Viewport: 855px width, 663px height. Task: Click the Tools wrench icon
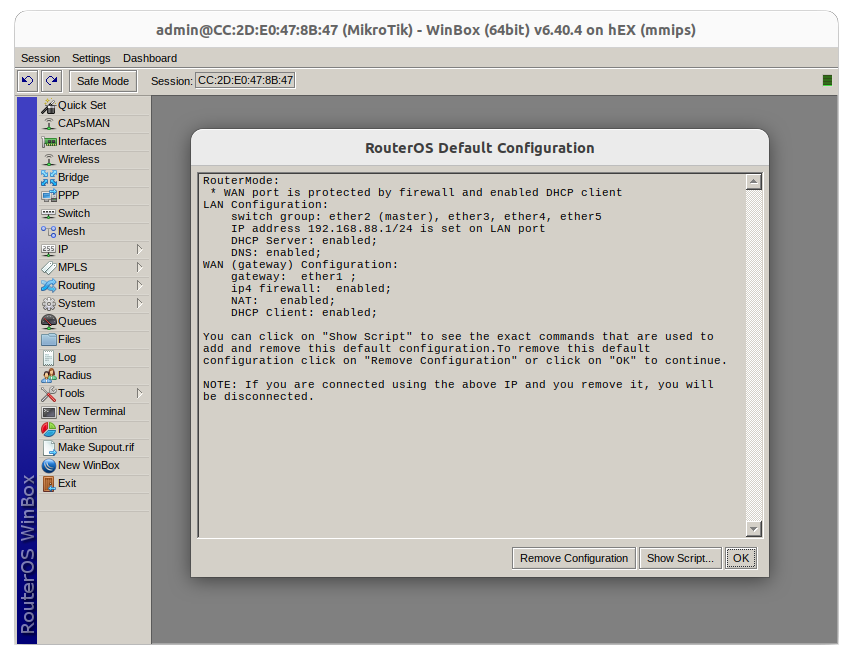(49, 394)
